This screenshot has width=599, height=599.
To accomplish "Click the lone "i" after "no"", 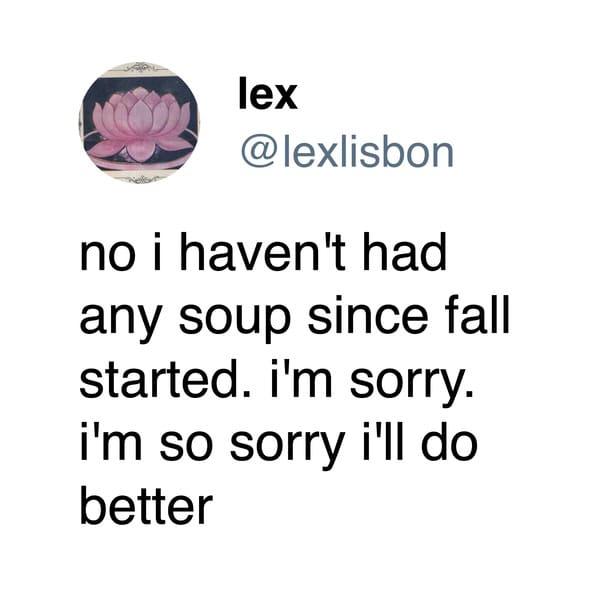I will coord(156,252).
